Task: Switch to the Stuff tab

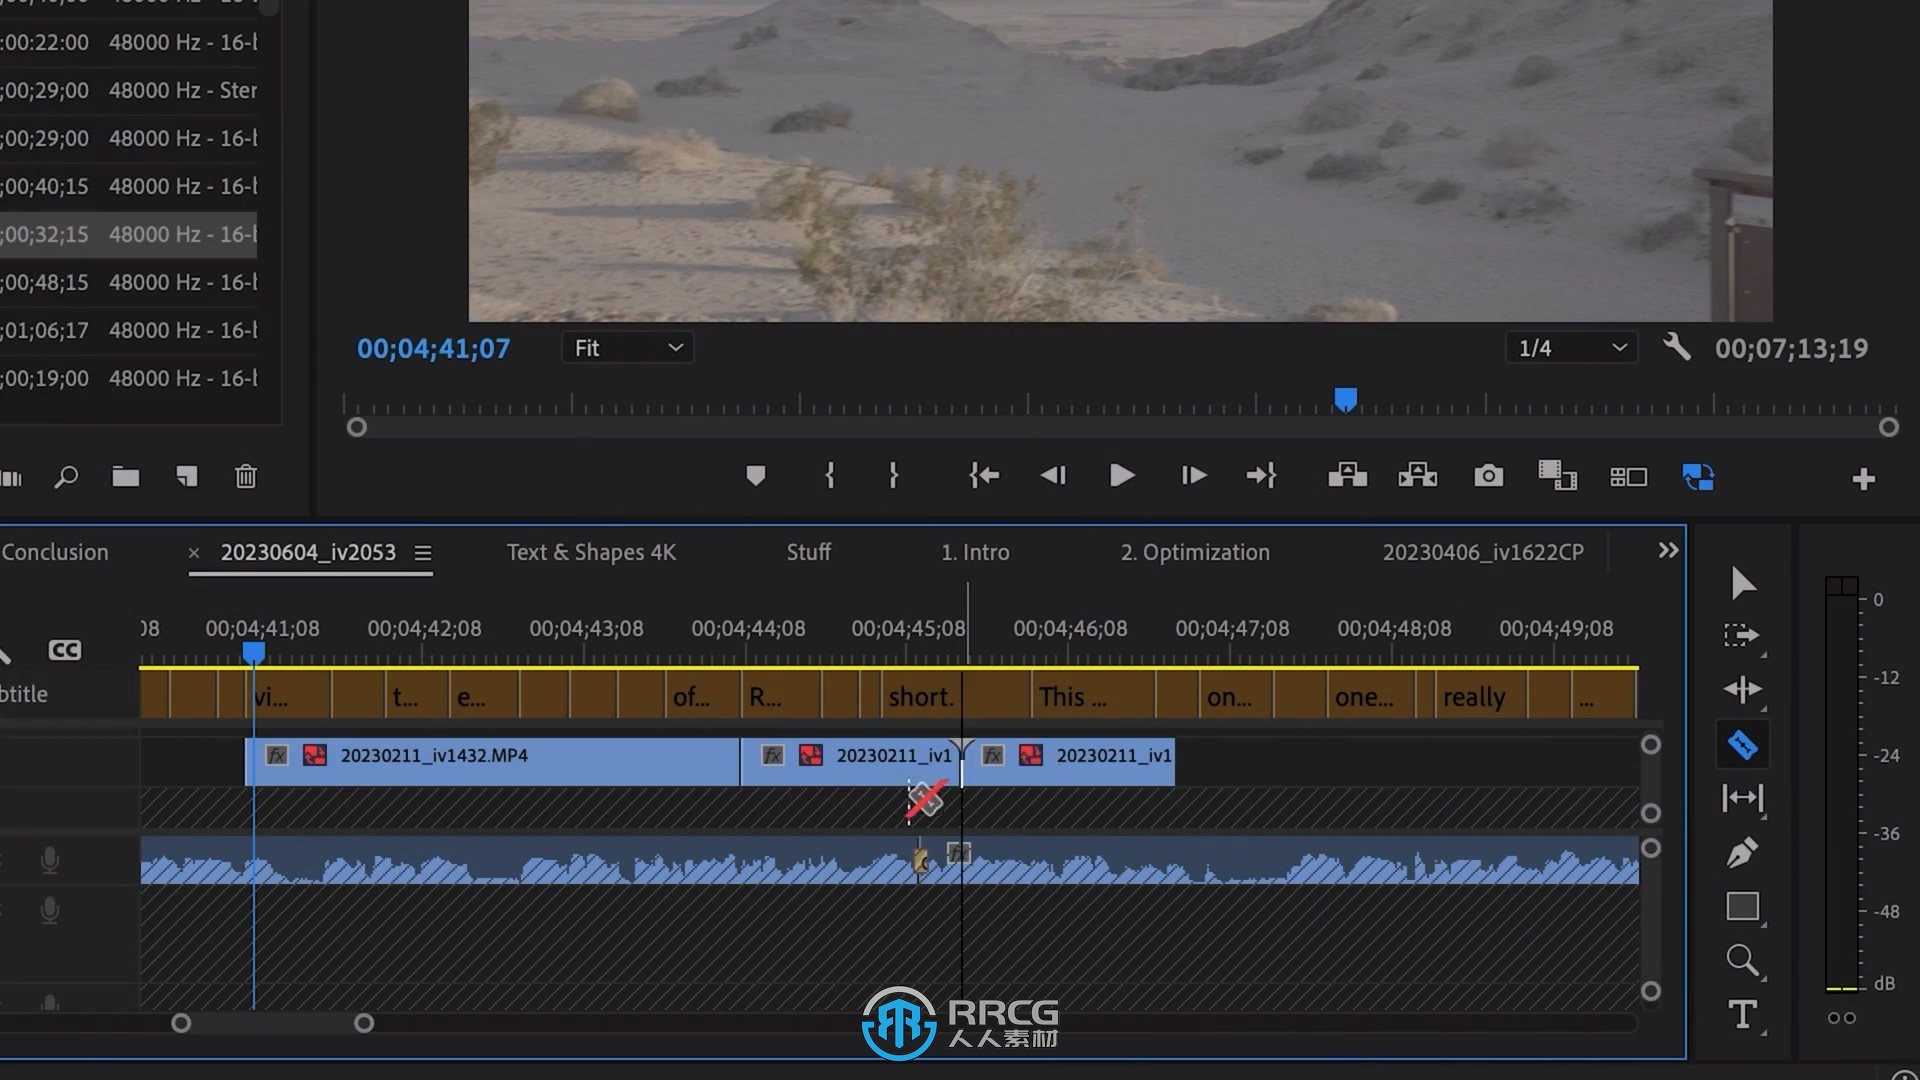Action: pos(808,552)
